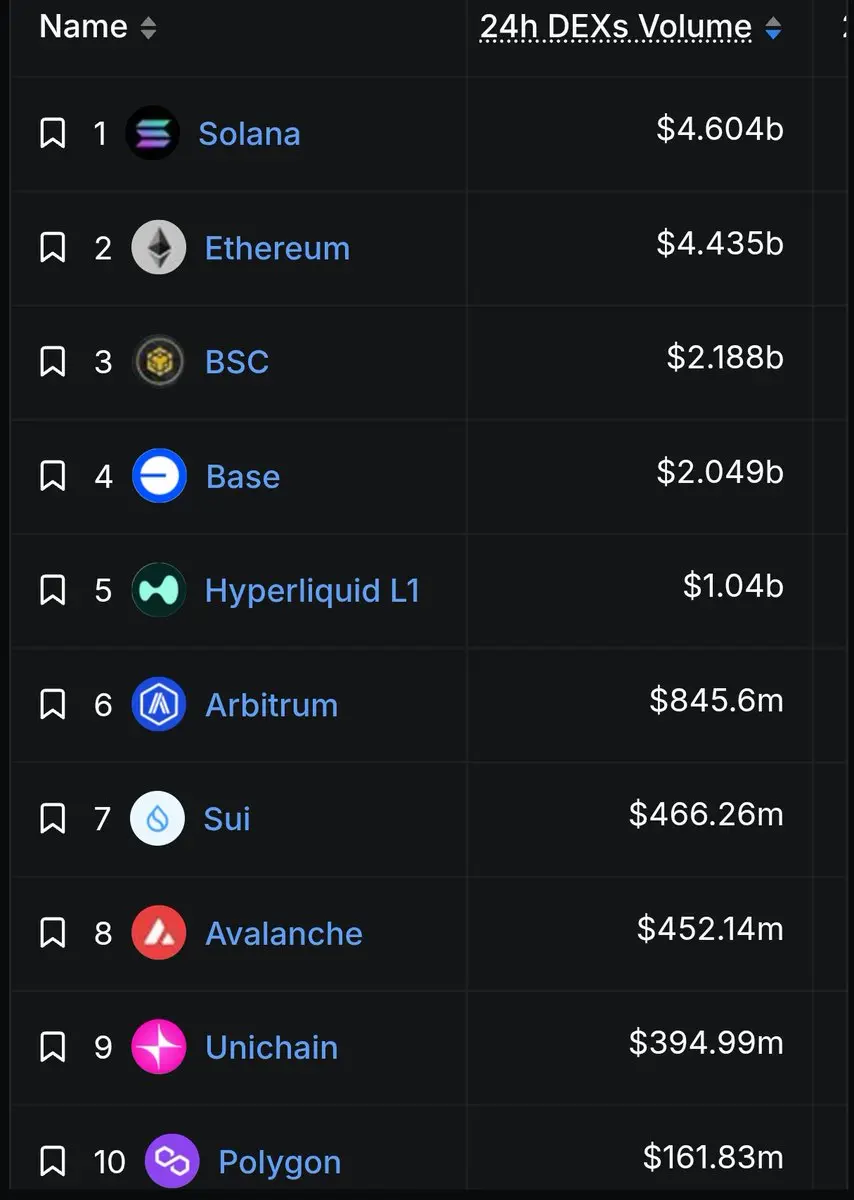Open the Ethereum chain page
The height and width of the screenshot is (1200, 854).
(277, 248)
